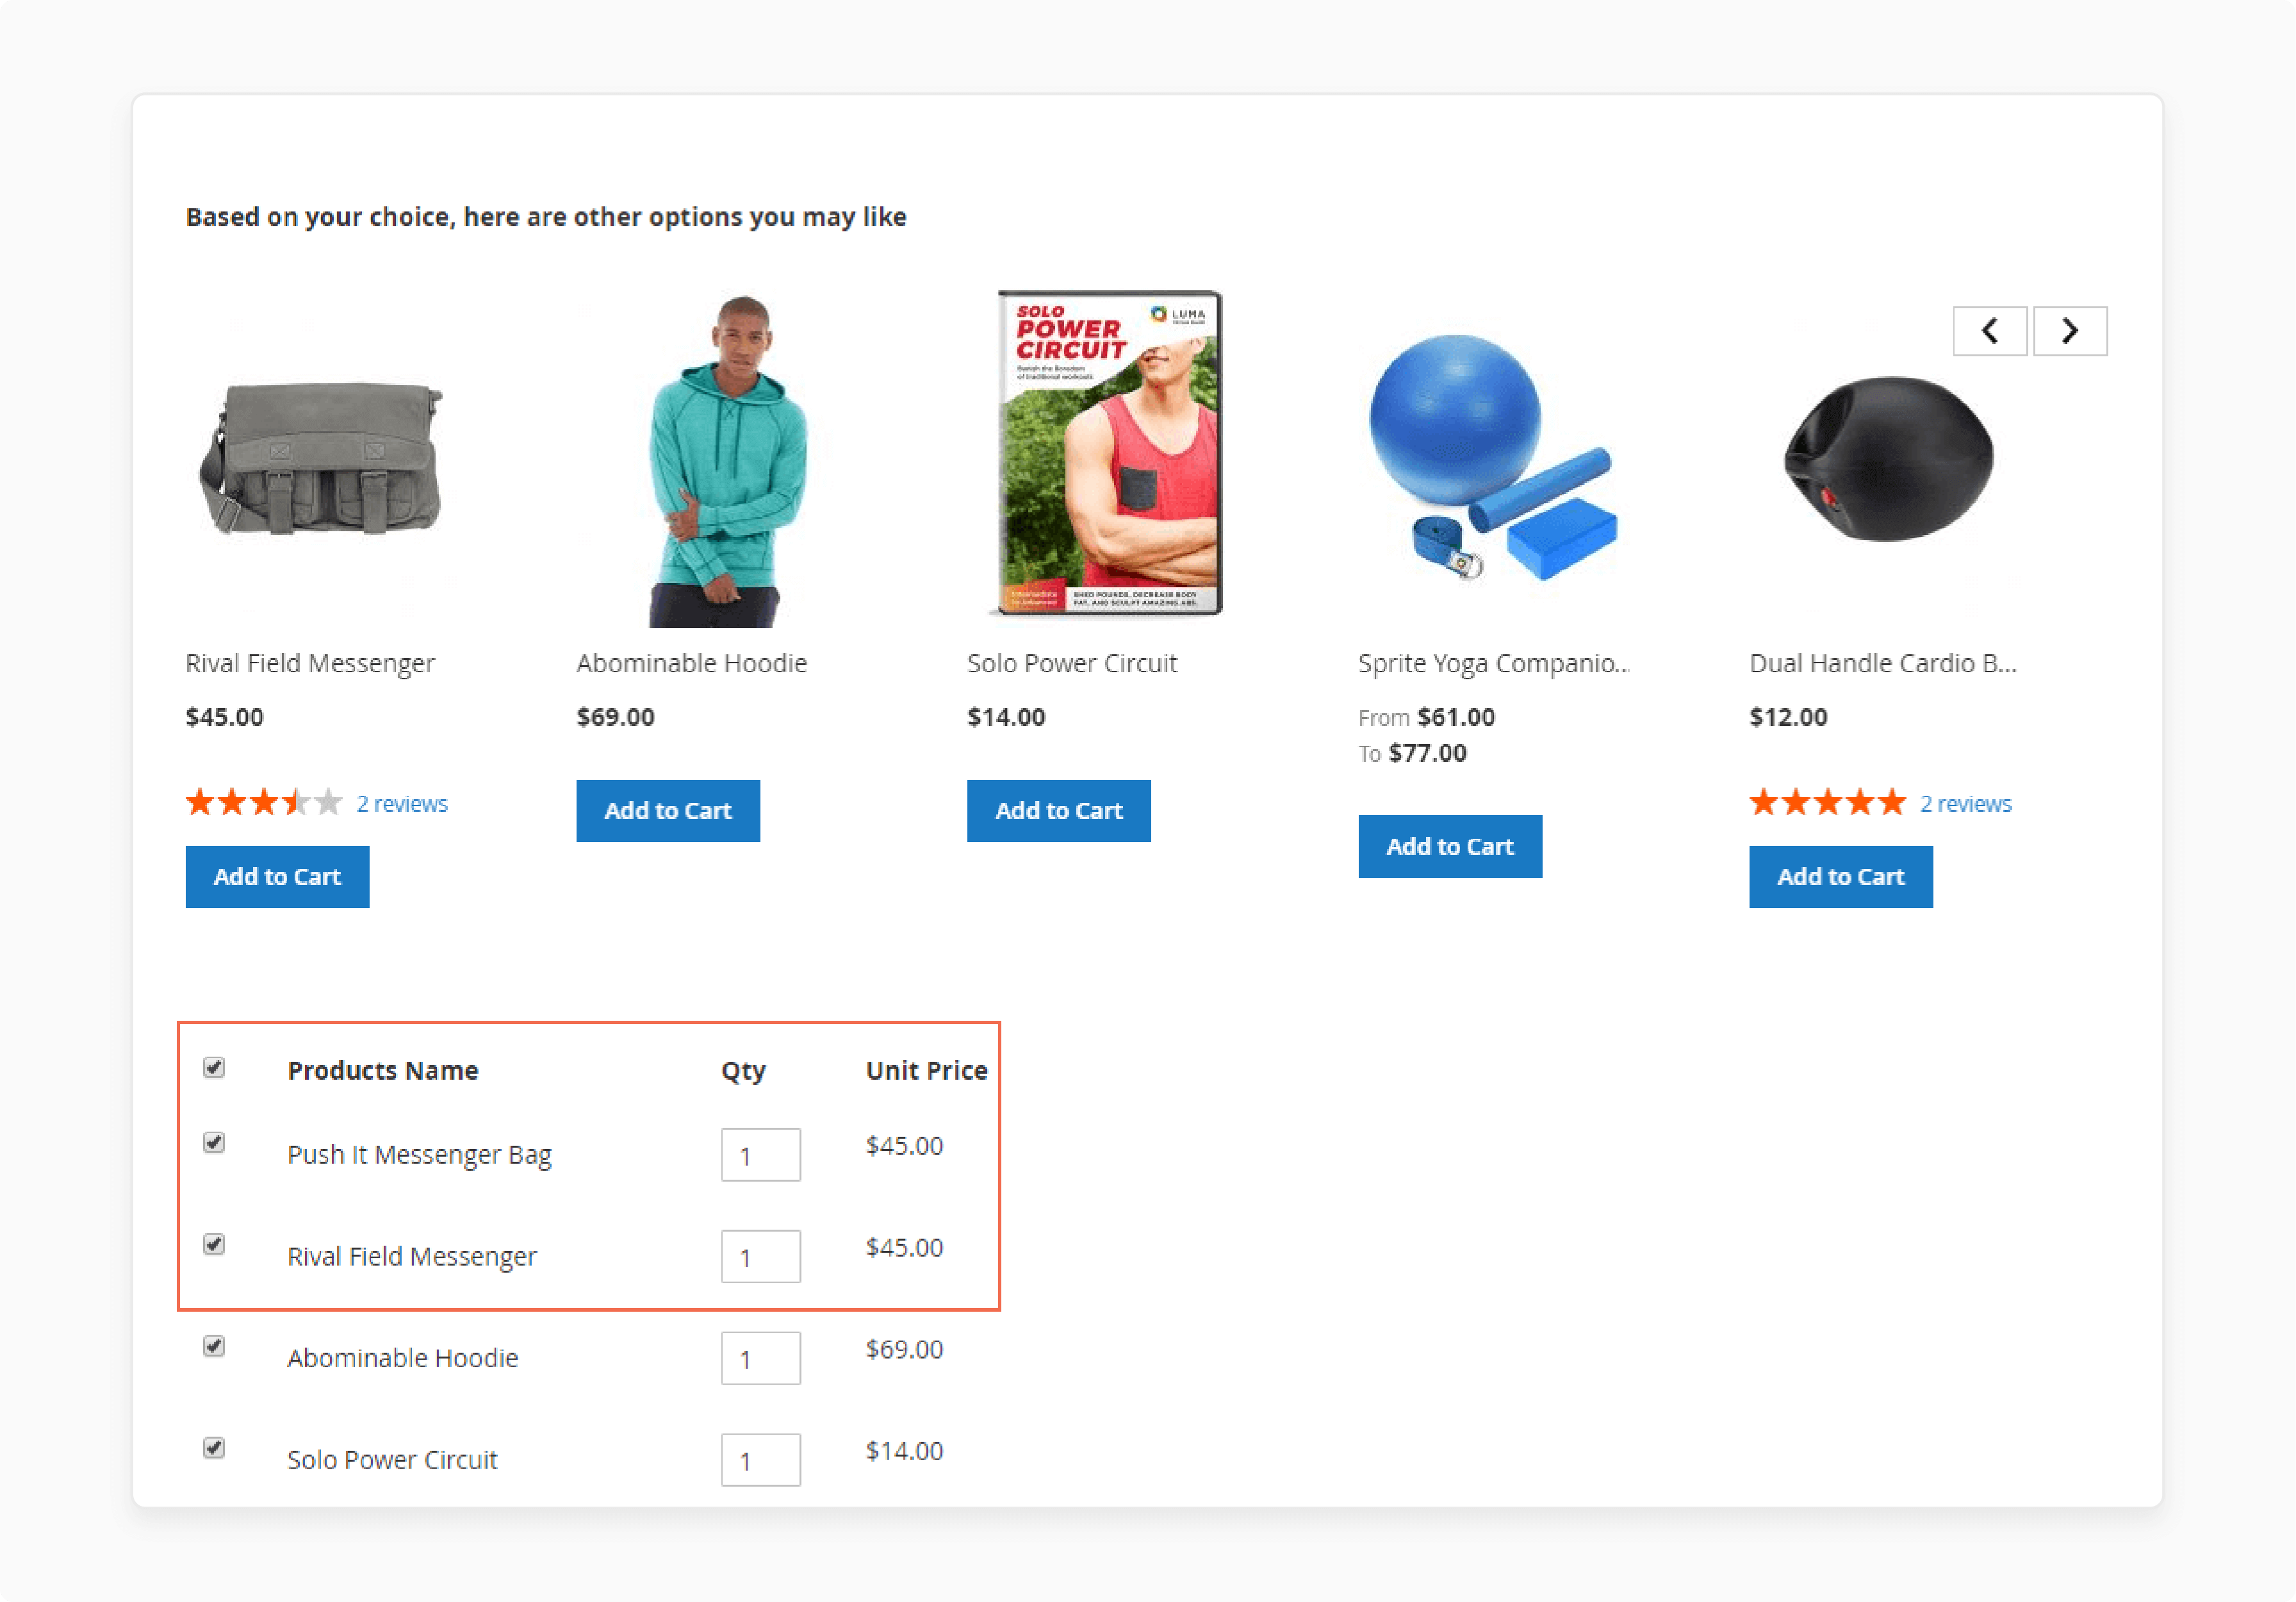Click Add to Cart for Abominable Hoodie
2296x1602 pixels.
point(668,810)
